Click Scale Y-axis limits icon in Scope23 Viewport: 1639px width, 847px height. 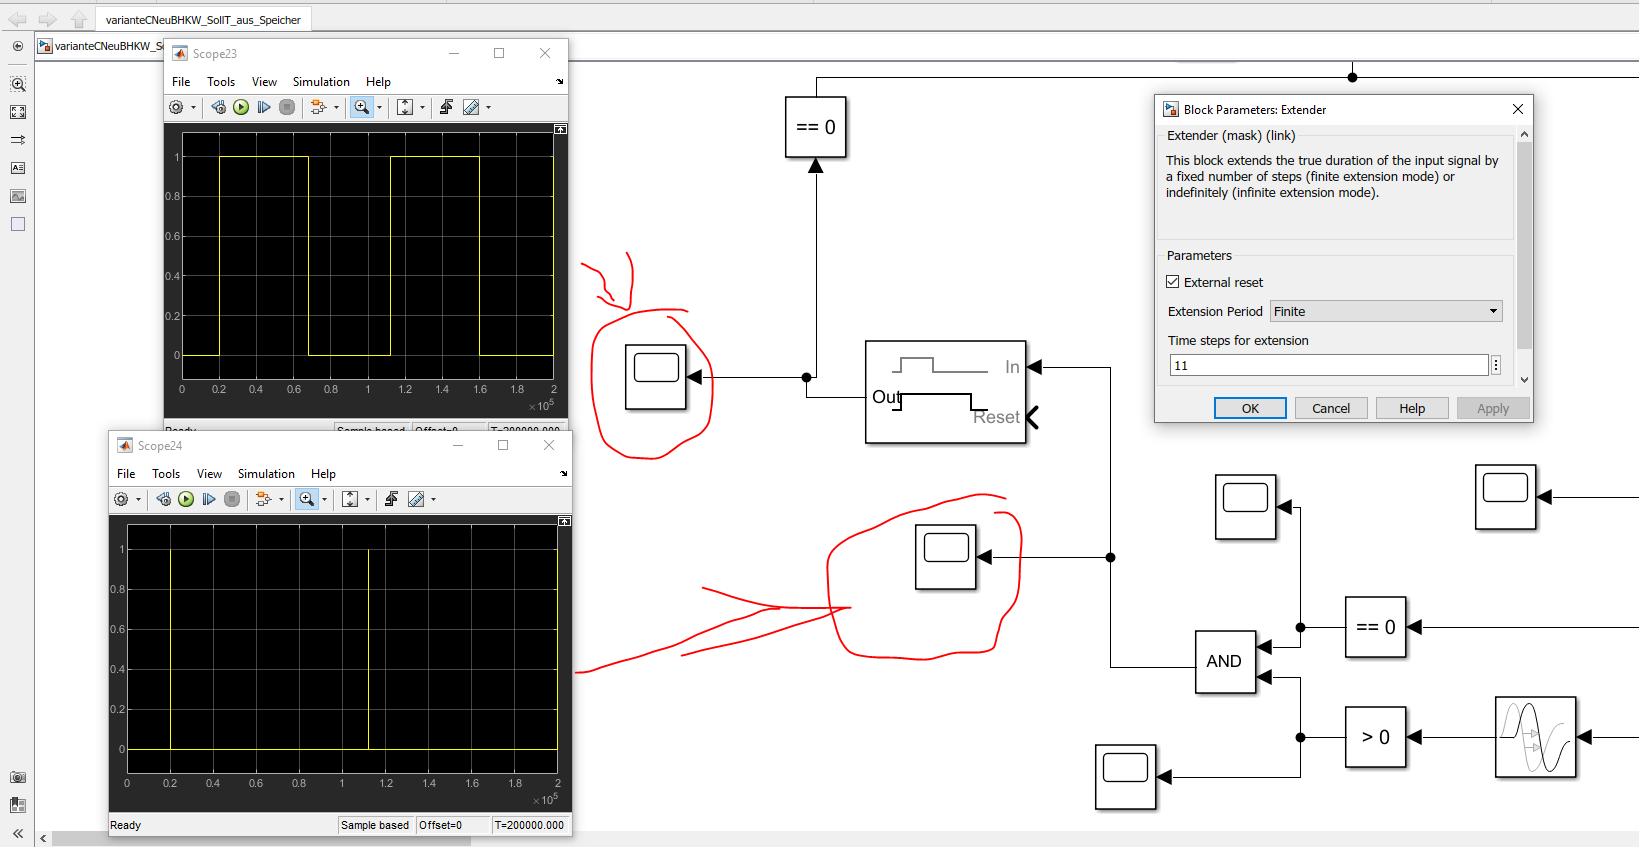(405, 107)
